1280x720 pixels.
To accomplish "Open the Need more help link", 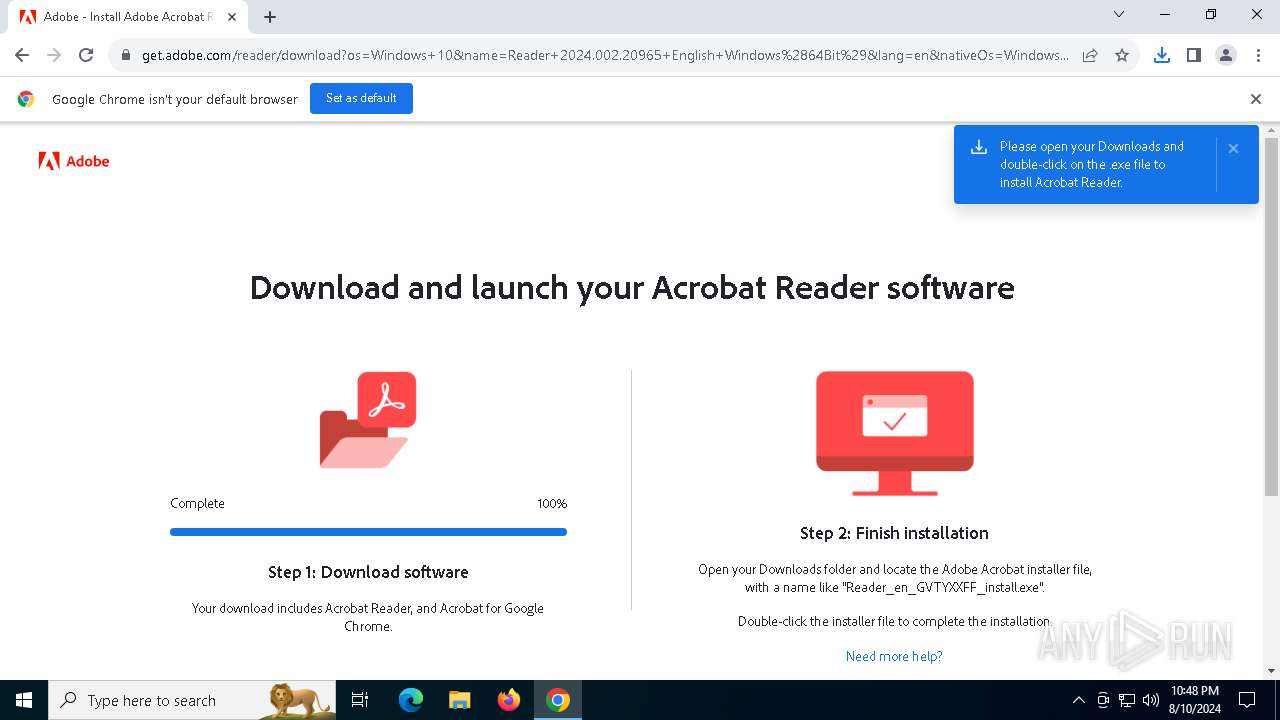I will [894, 656].
